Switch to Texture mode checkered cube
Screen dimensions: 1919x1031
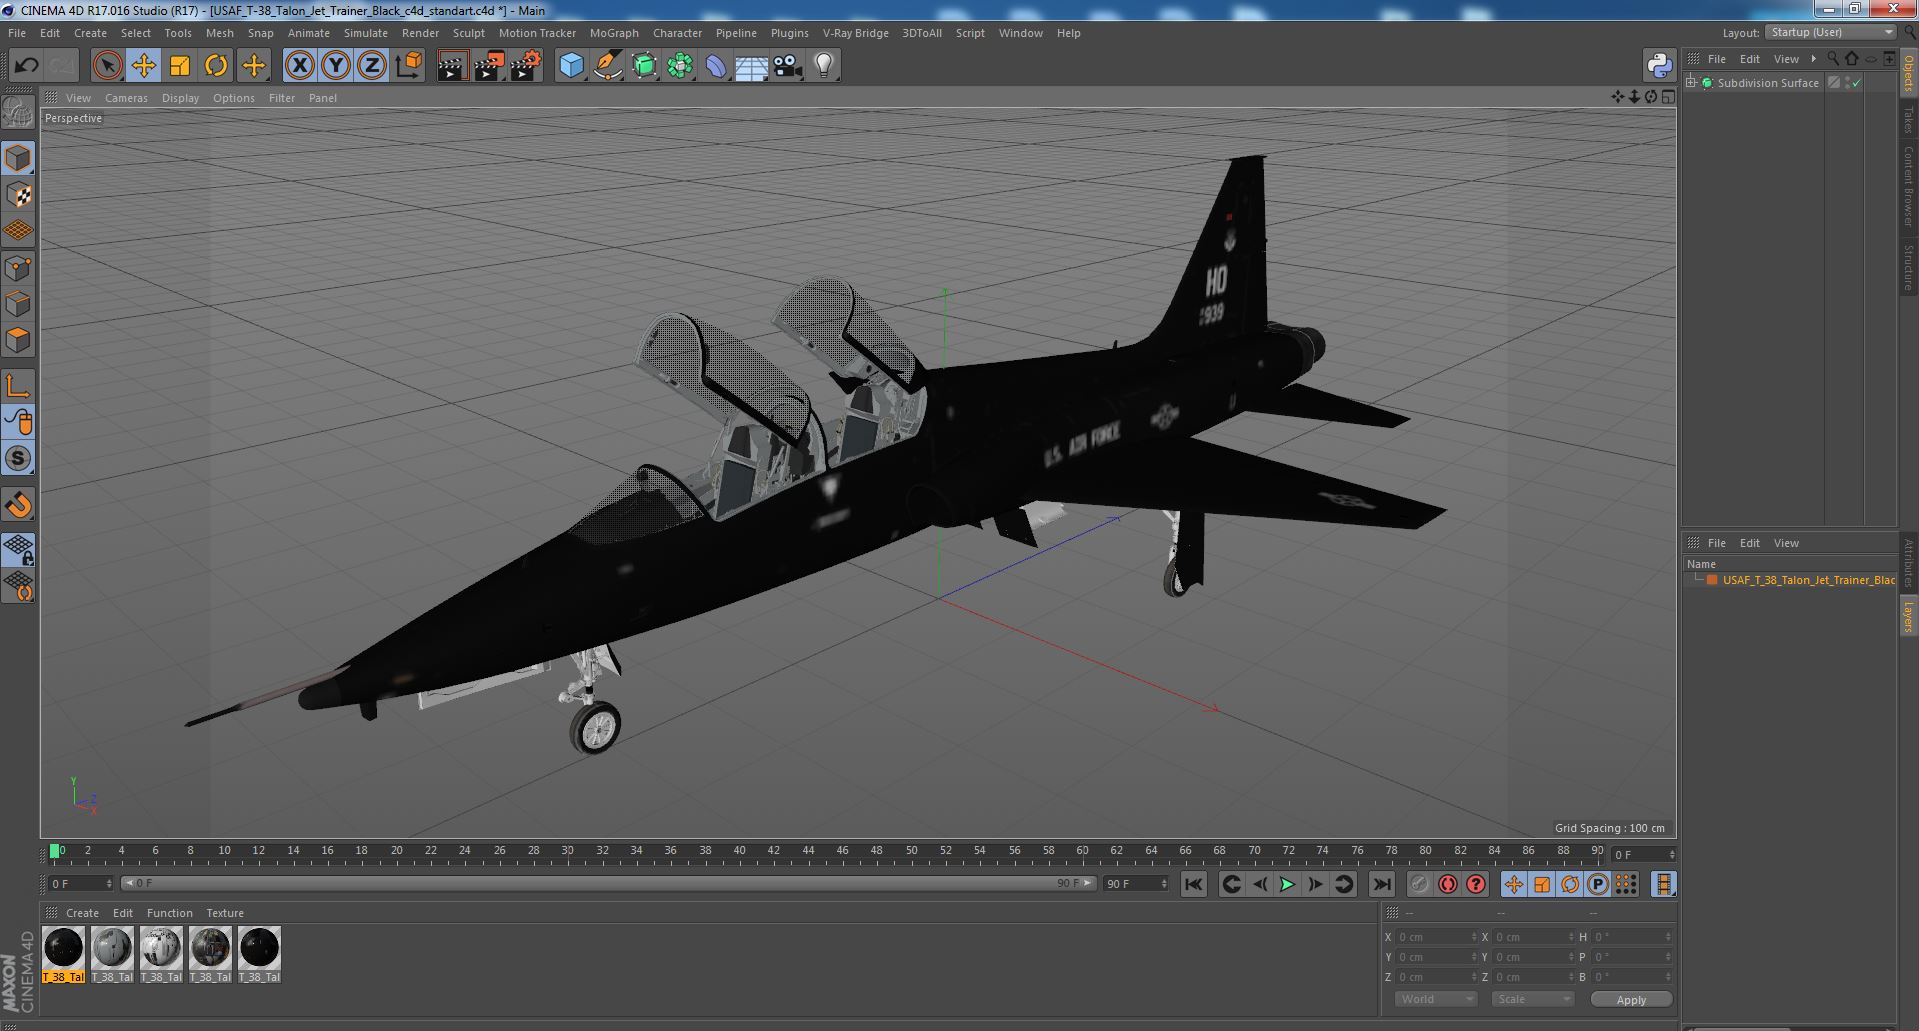18,195
